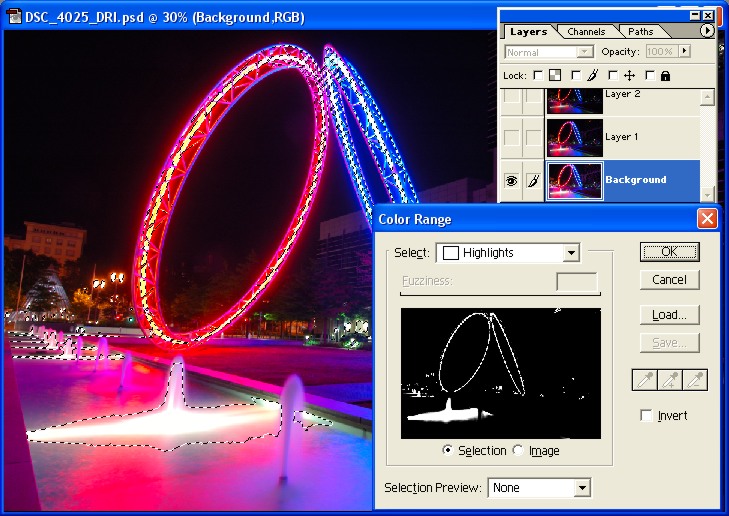The height and width of the screenshot is (516, 729).
Task: Show Layer 1 by clicking its visibility box
Action: [x=511, y=137]
